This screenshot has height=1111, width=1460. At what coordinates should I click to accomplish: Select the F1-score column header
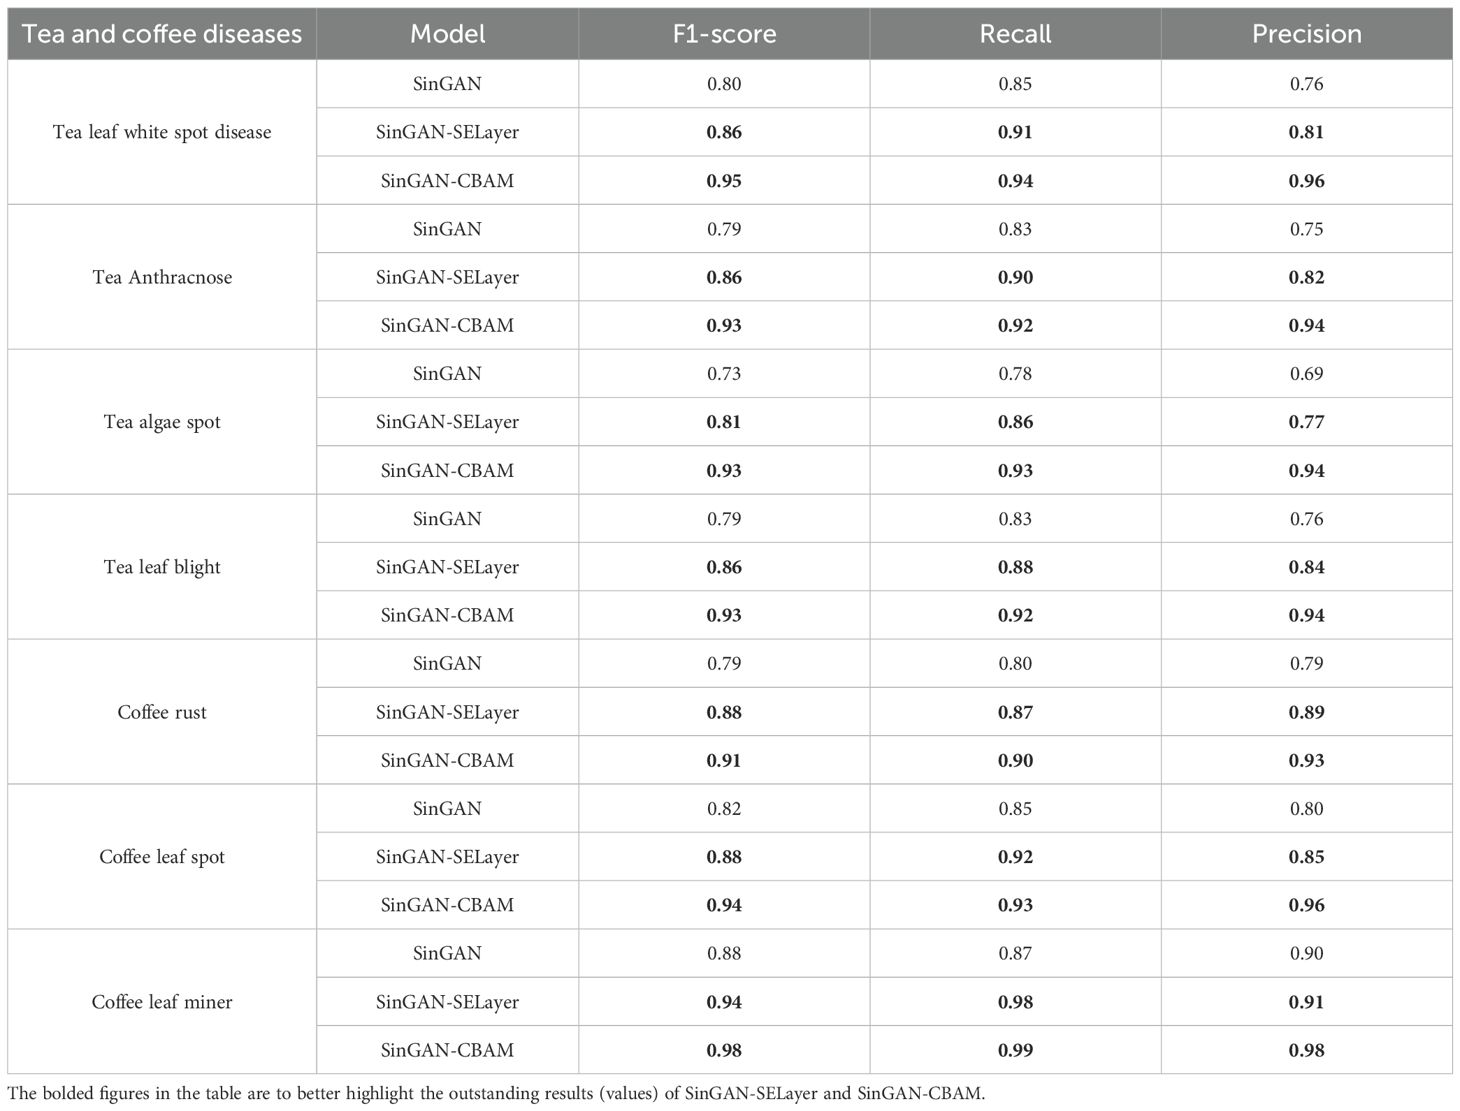[x=724, y=34]
